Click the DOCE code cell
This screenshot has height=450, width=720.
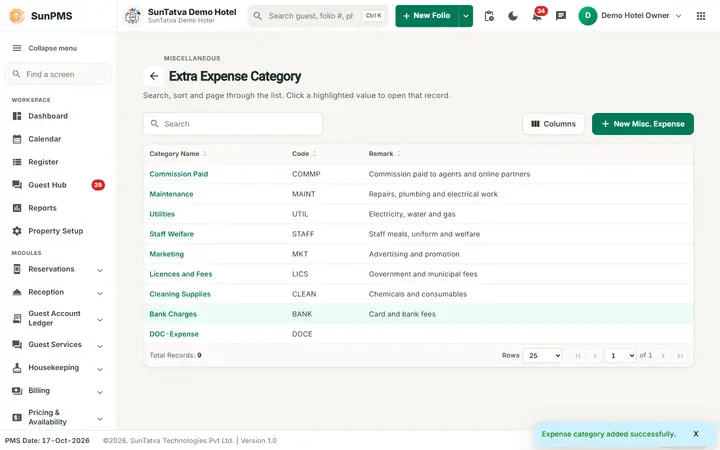point(302,334)
